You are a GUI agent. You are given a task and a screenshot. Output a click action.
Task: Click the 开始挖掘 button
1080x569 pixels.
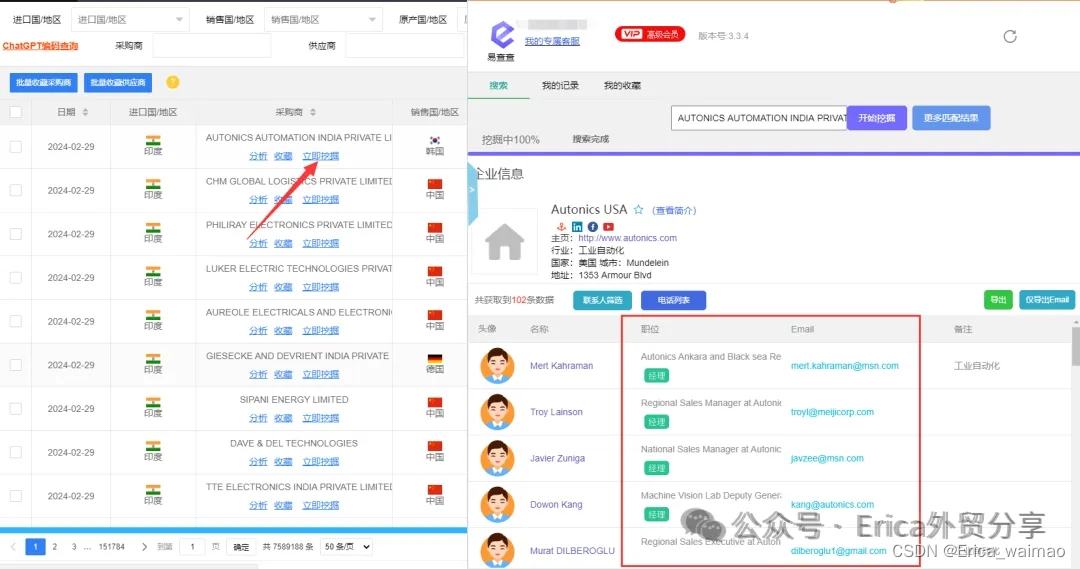[877, 118]
